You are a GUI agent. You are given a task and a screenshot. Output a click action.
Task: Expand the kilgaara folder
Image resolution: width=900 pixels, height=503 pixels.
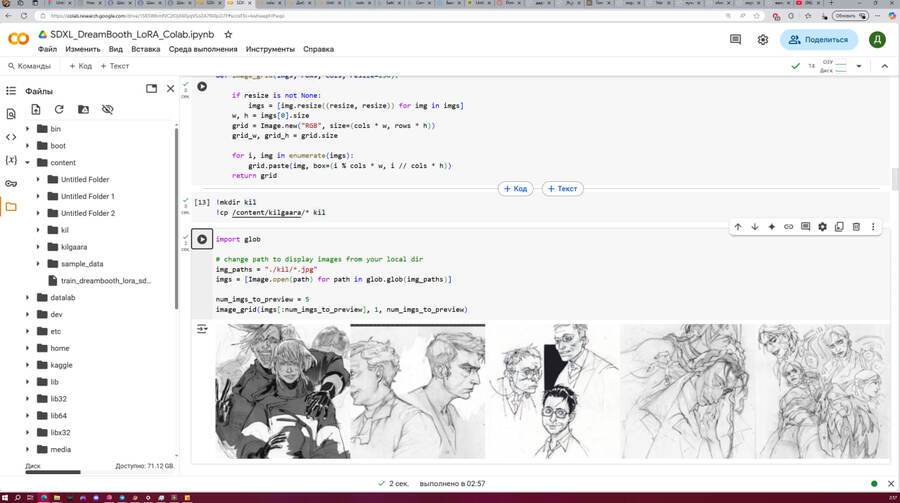38,247
